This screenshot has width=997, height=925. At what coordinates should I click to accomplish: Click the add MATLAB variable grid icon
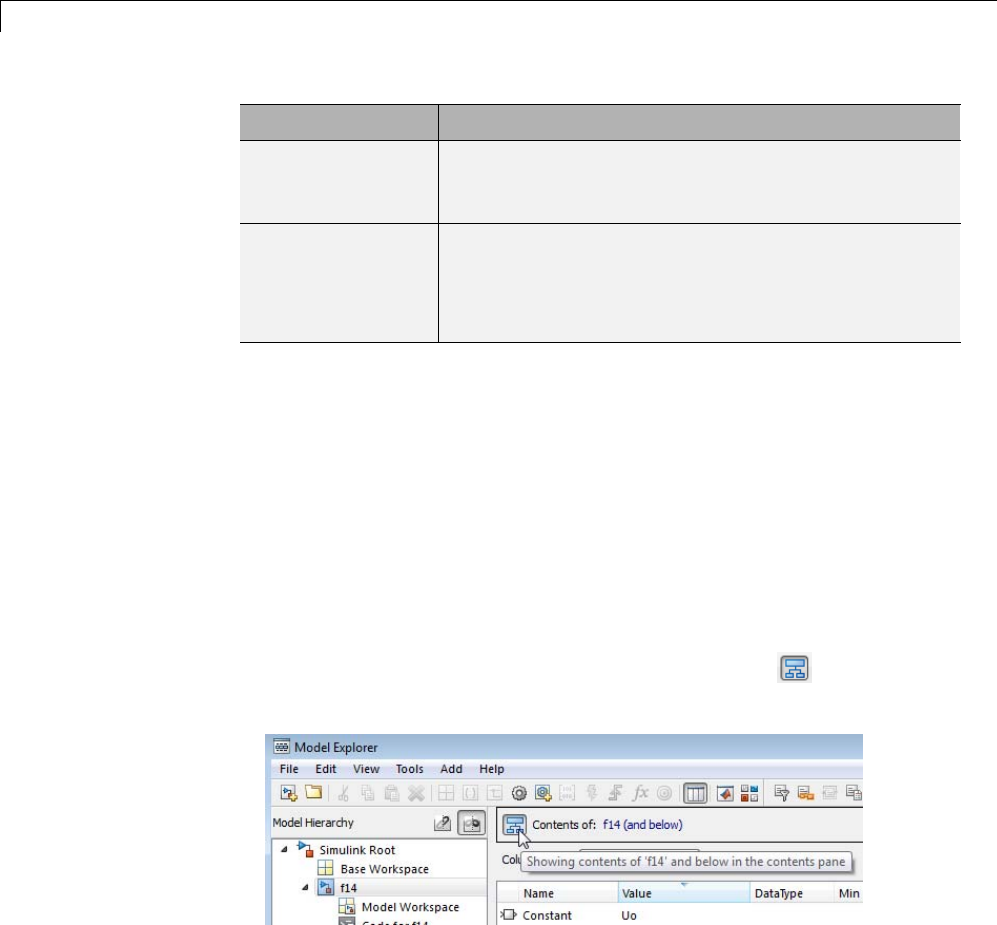click(446, 793)
